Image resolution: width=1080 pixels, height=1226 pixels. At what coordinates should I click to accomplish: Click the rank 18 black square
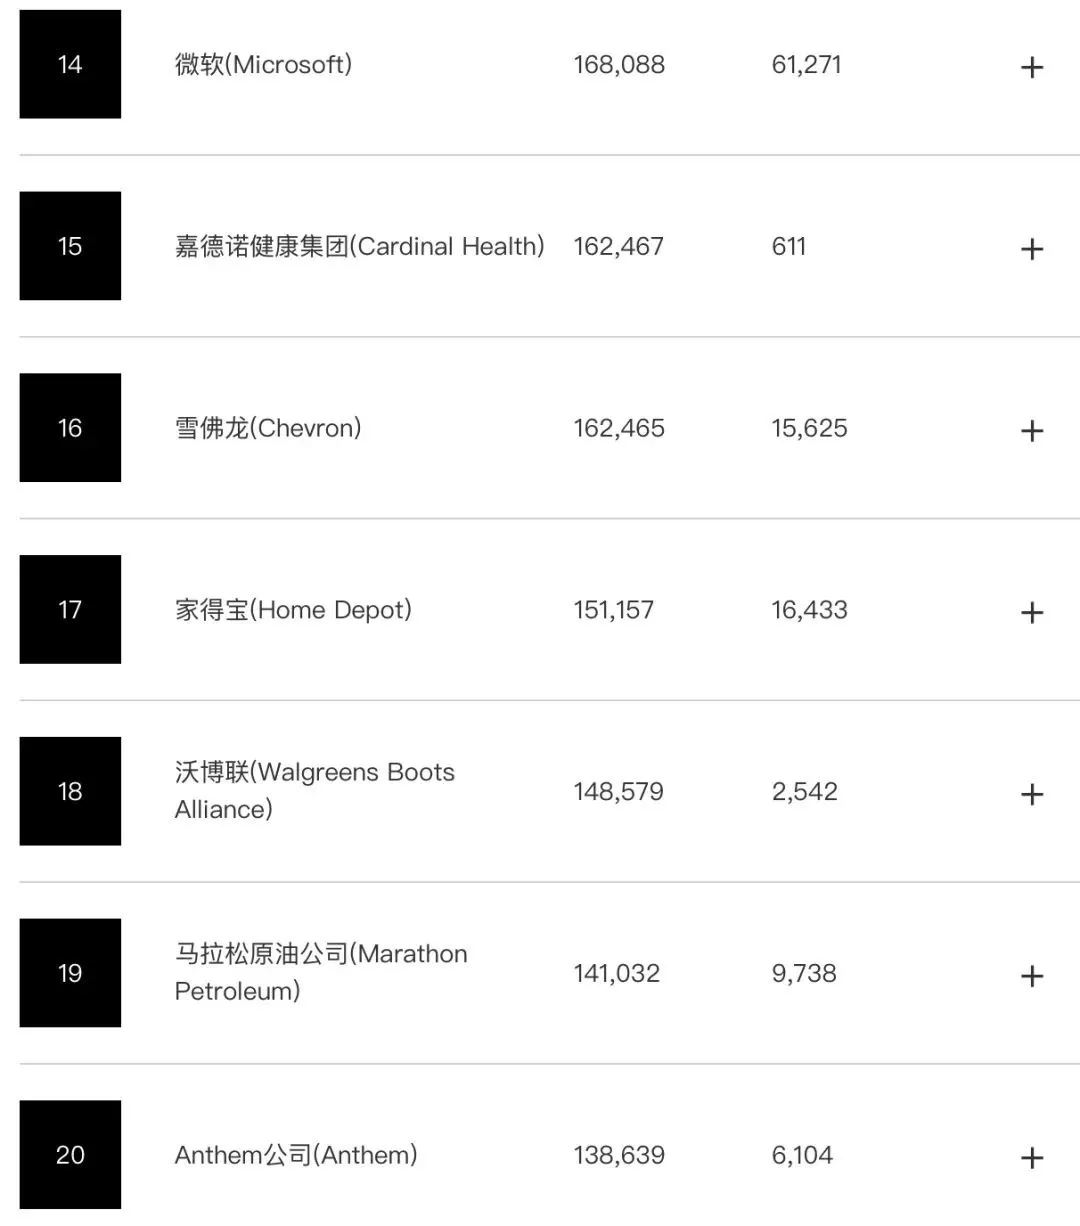(70, 791)
